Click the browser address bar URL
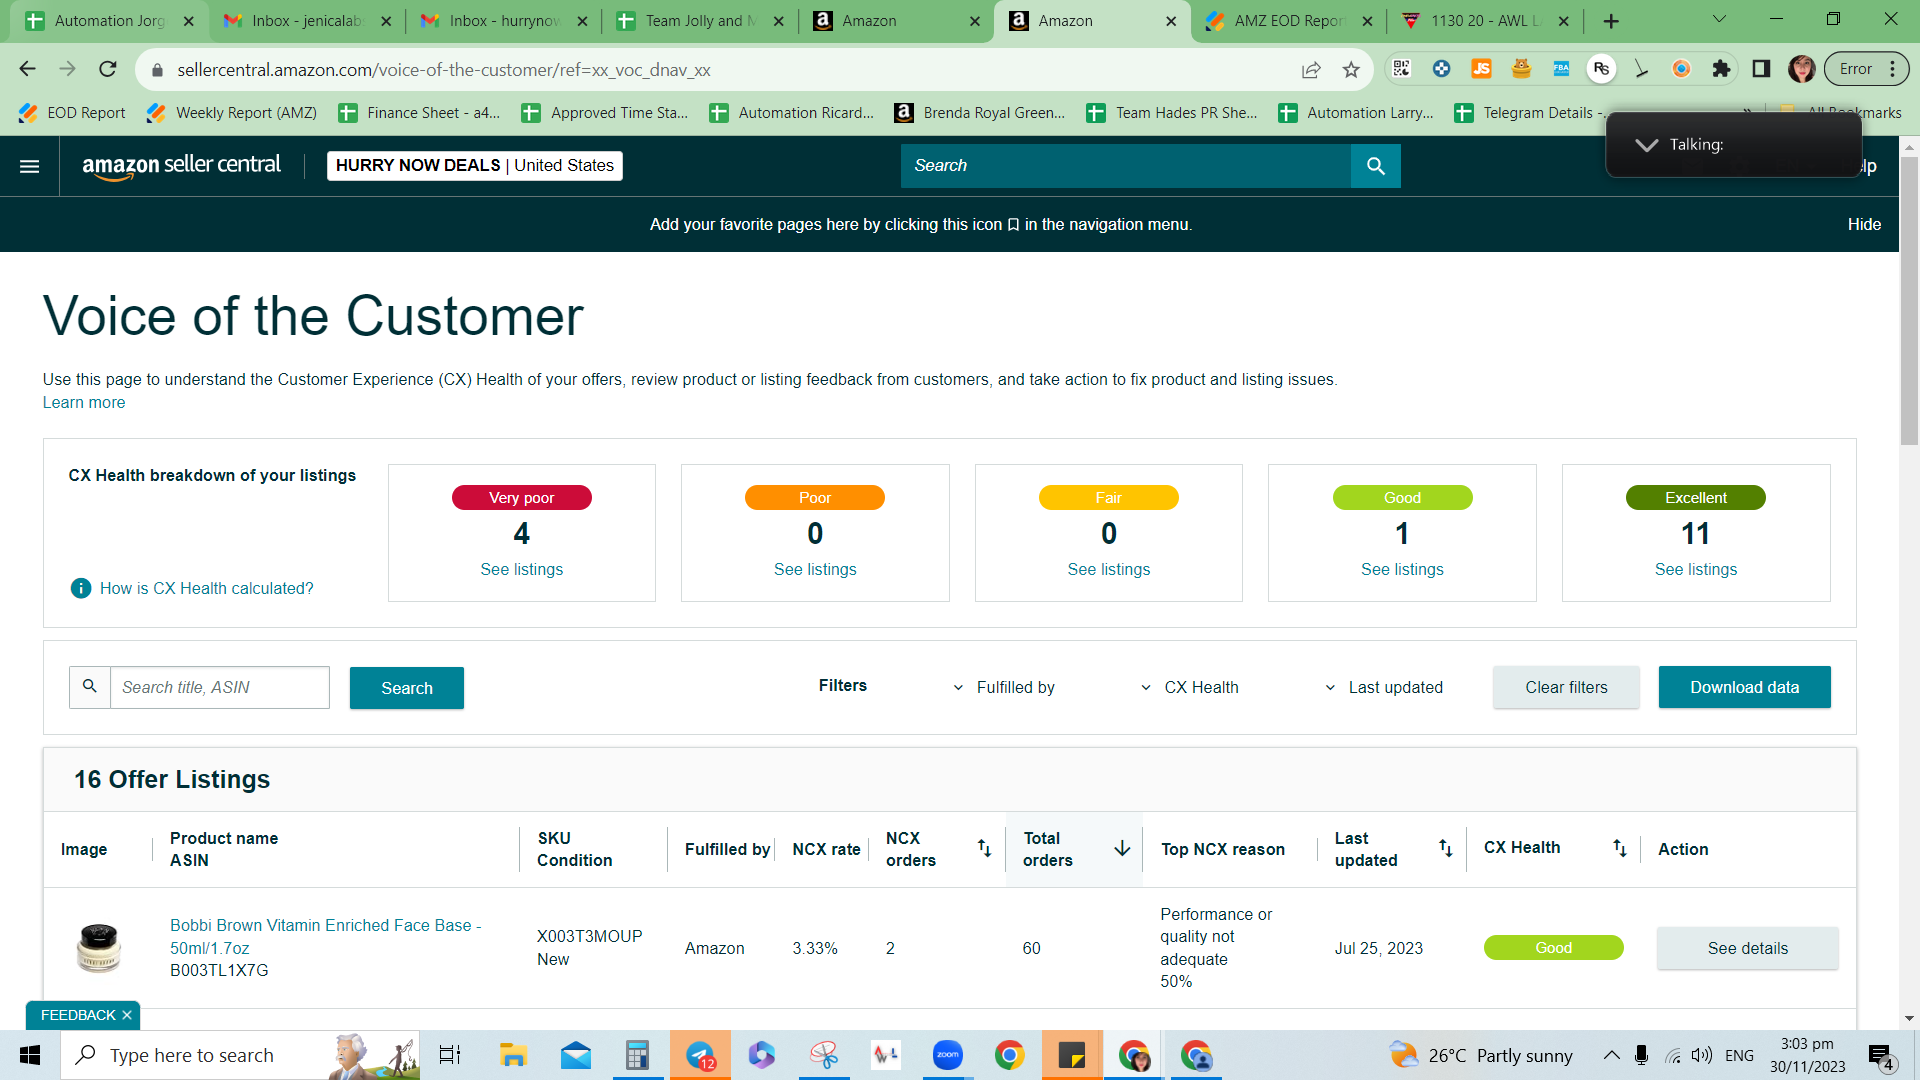 coord(444,70)
